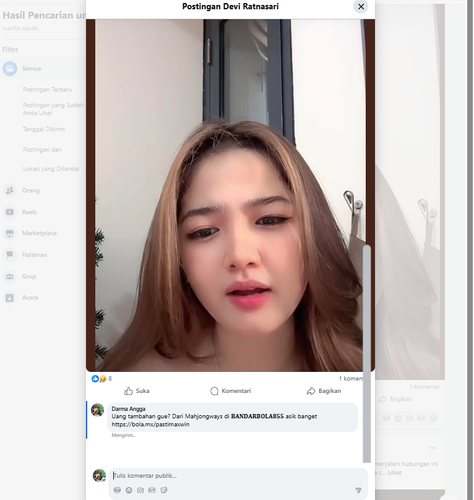
Task: Open the Postingan dari filter dropdown
Action: (x=42, y=150)
